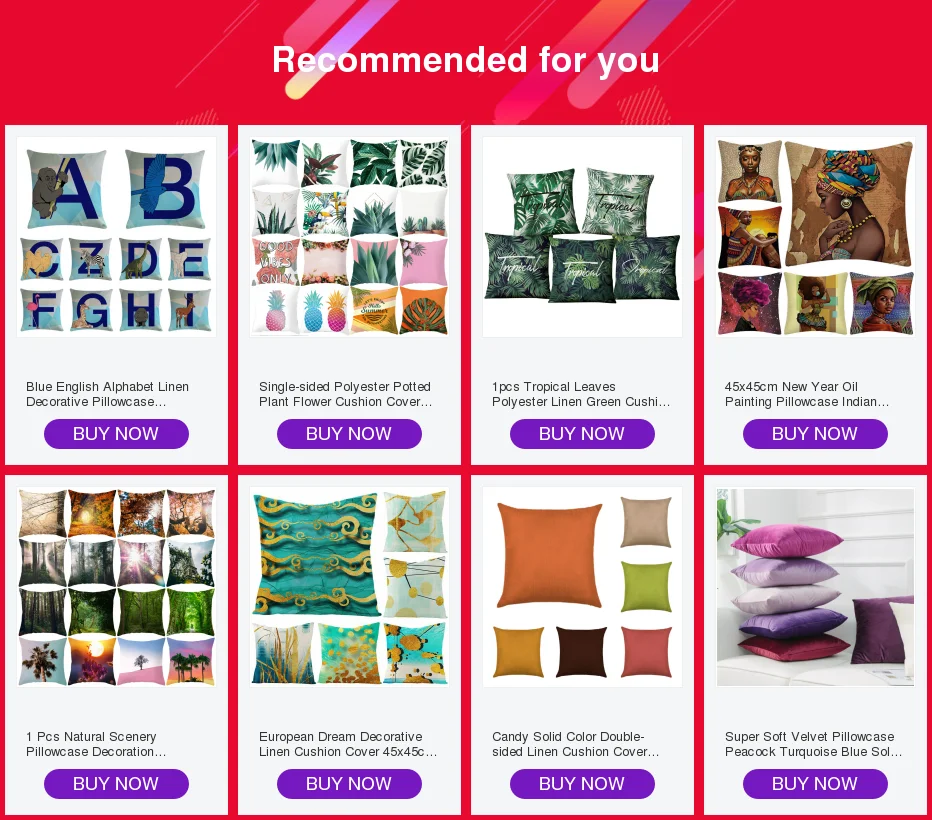The width and height of the screenshot is (932, 820).
Task: Buy the Blue English Alphabet pillowcase now
Action: pyautogui.click(x=116, y=434)
